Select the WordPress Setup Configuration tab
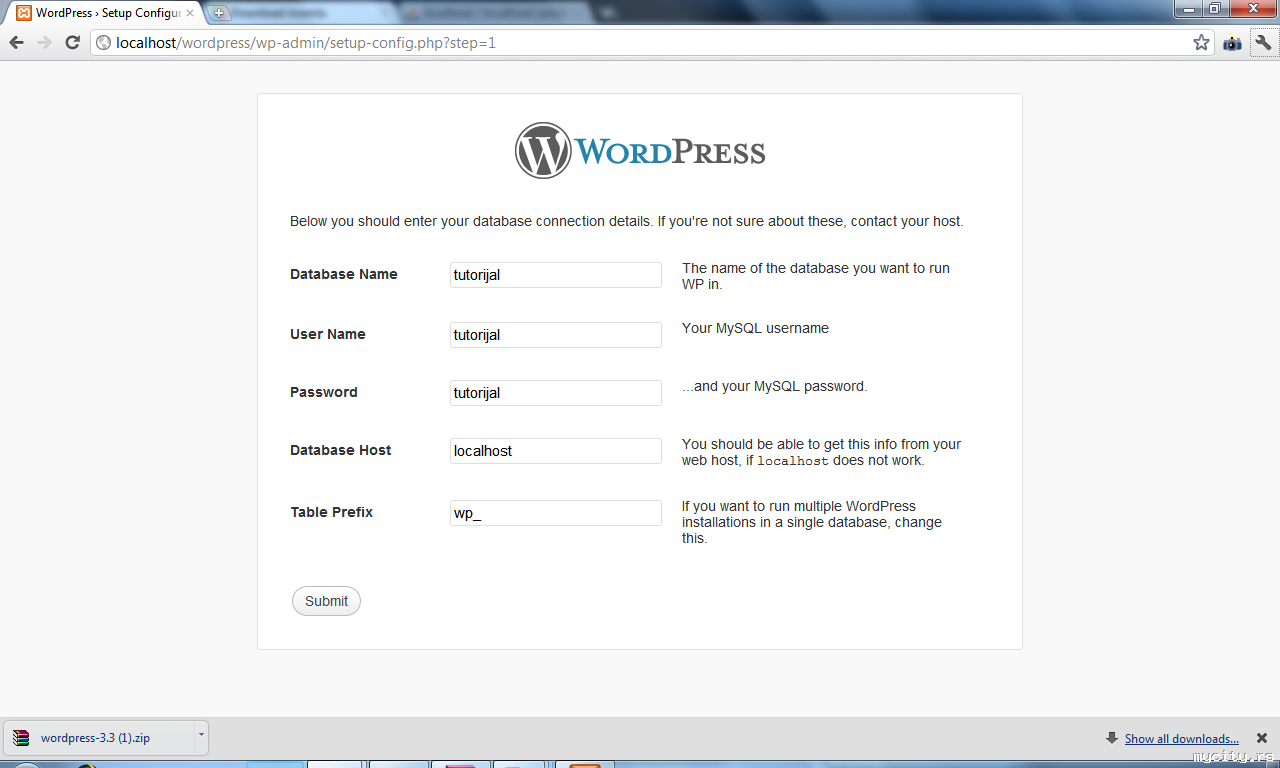Image resolution: width=1280 pixels, height=768 pixels. (x=105, y=13)
